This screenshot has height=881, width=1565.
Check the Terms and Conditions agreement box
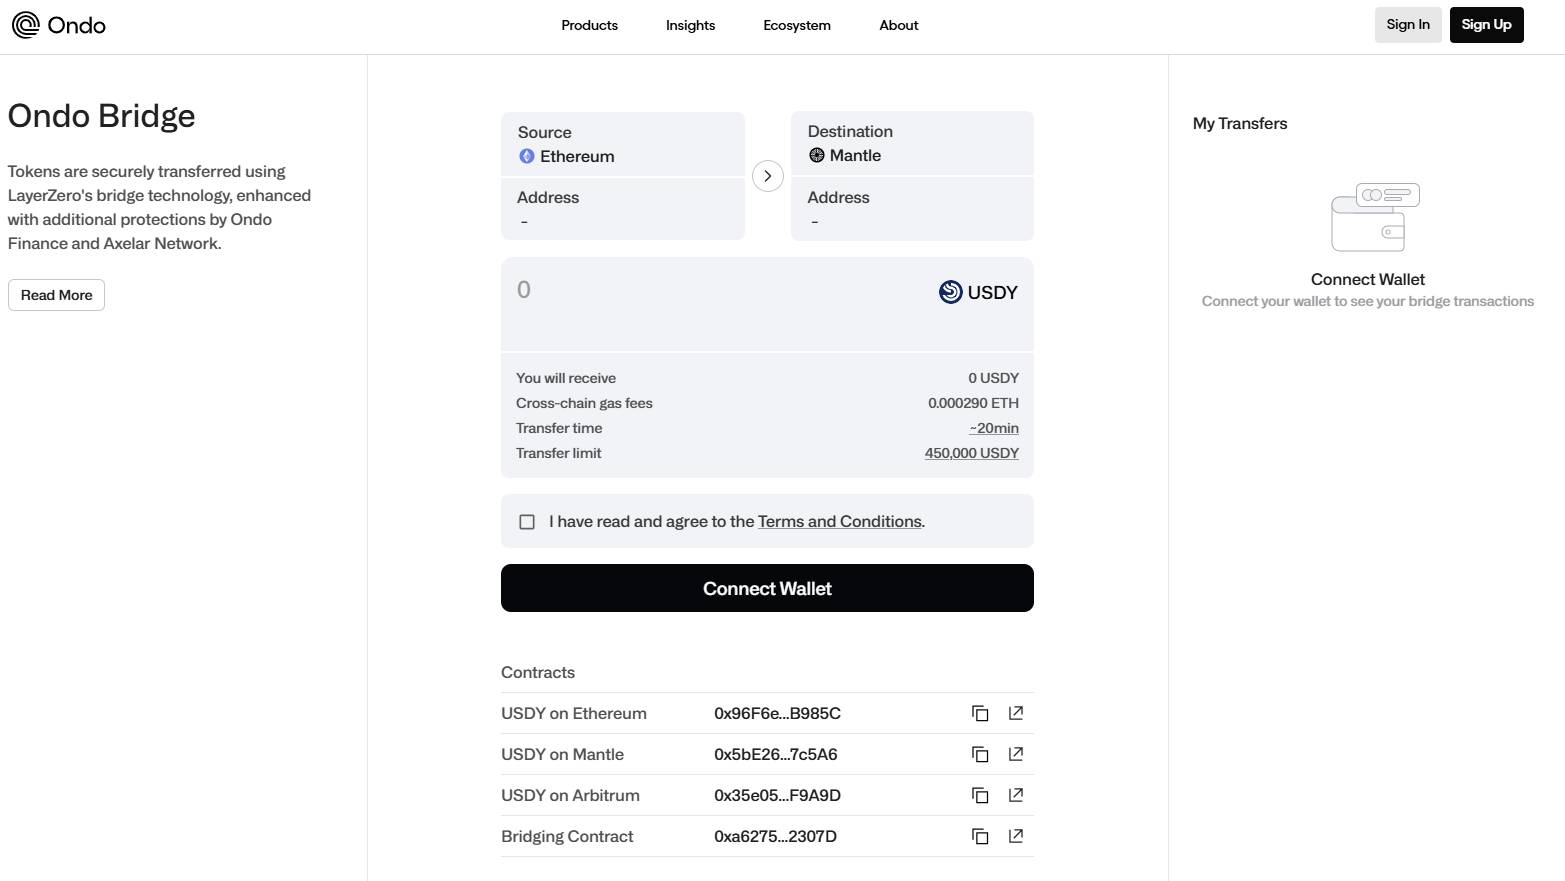click(x=527, y=522)
